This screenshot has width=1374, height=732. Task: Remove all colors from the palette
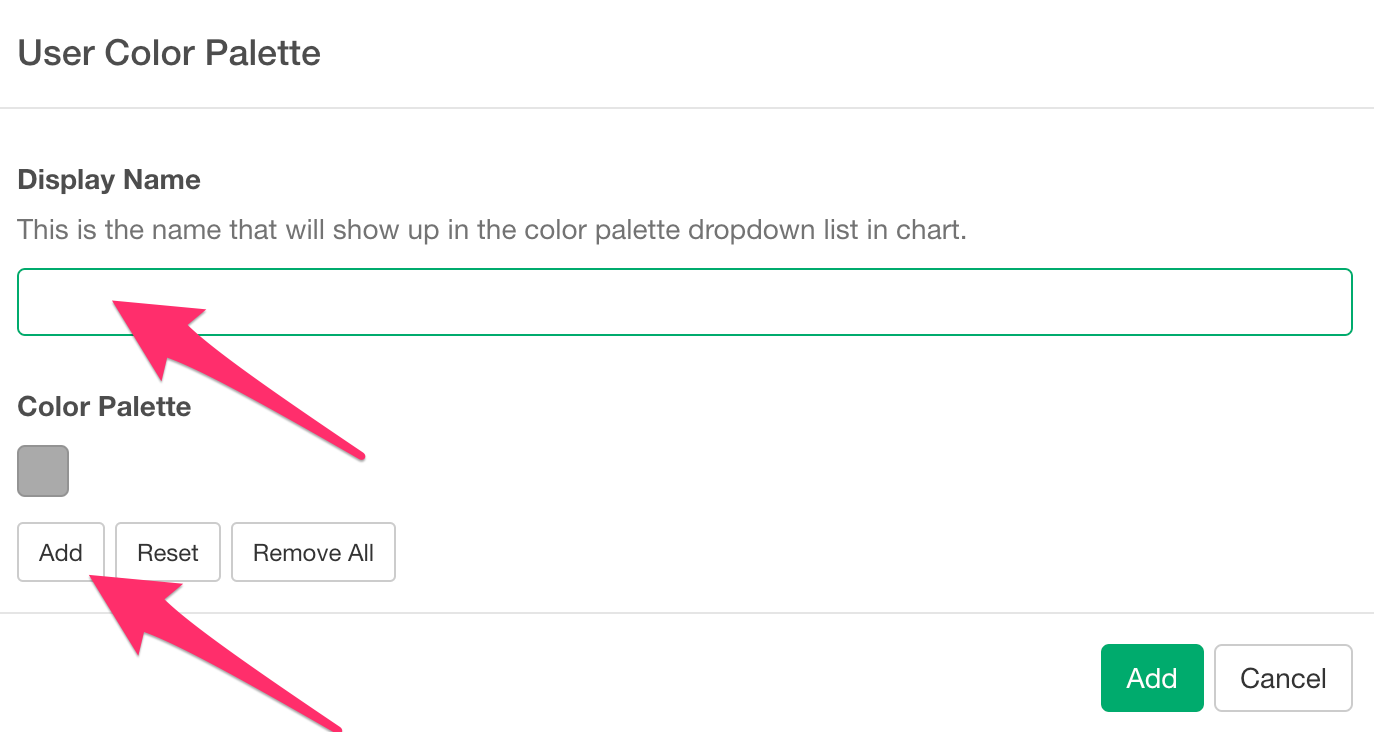(313, 552)
